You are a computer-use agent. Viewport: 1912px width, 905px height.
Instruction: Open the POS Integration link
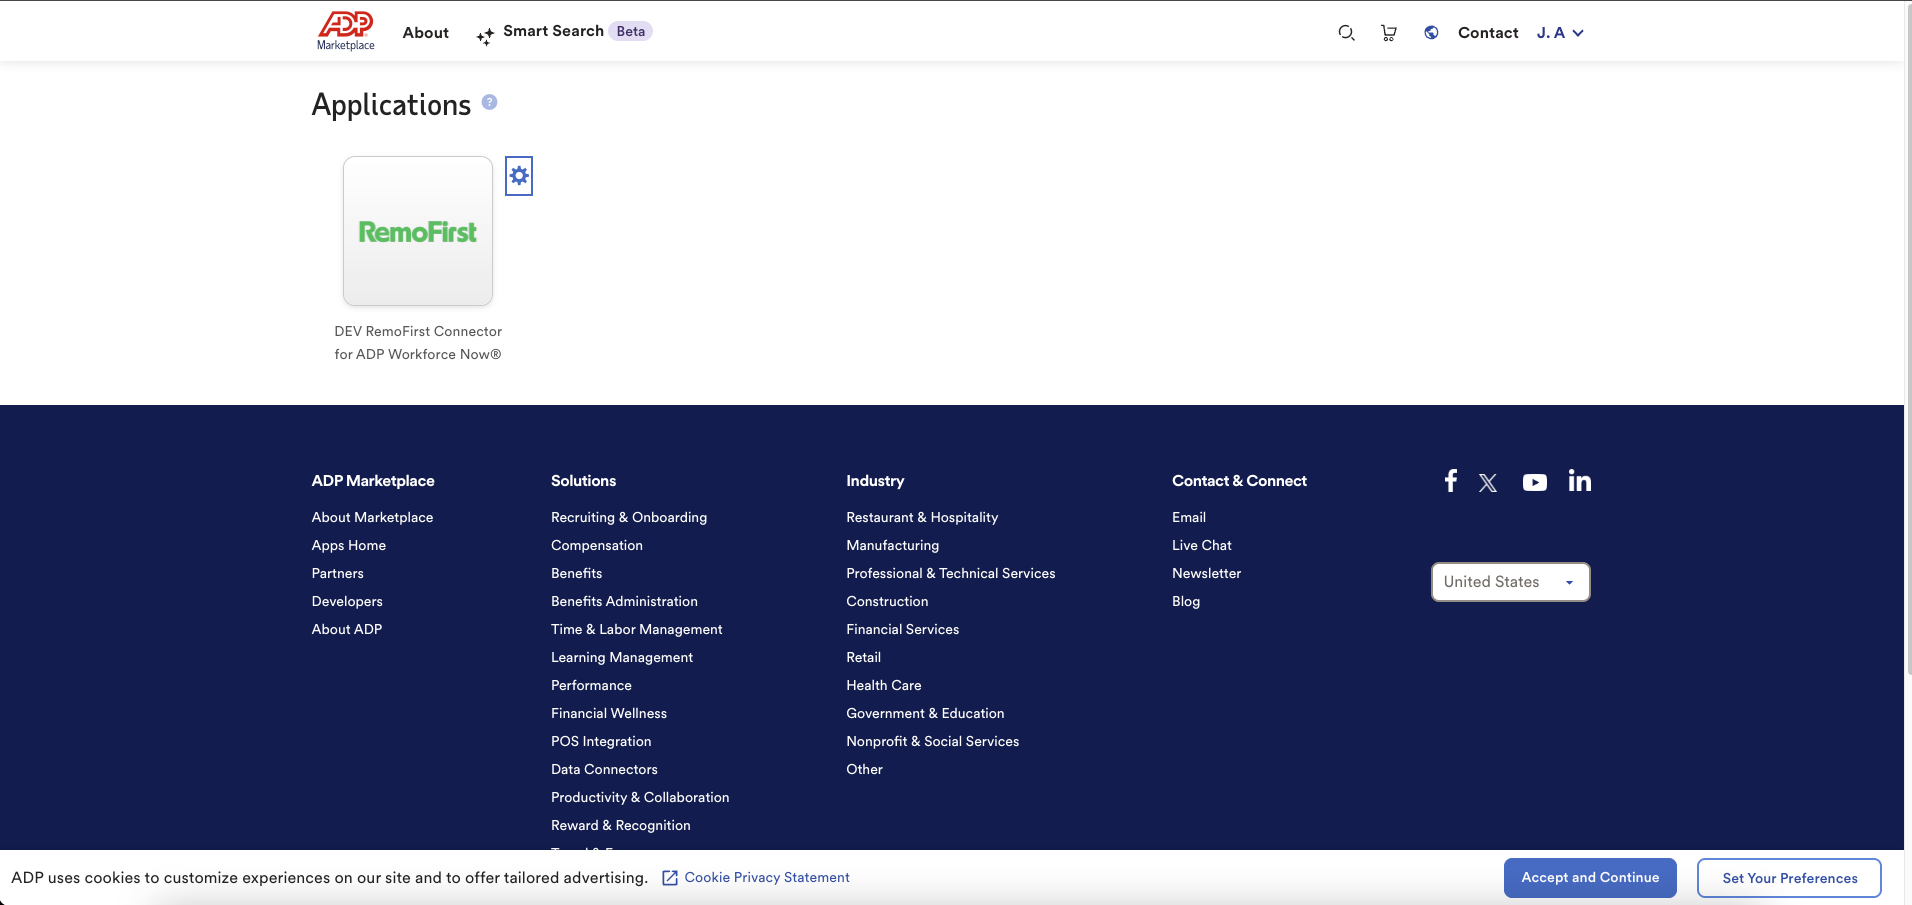click(601, 741)
